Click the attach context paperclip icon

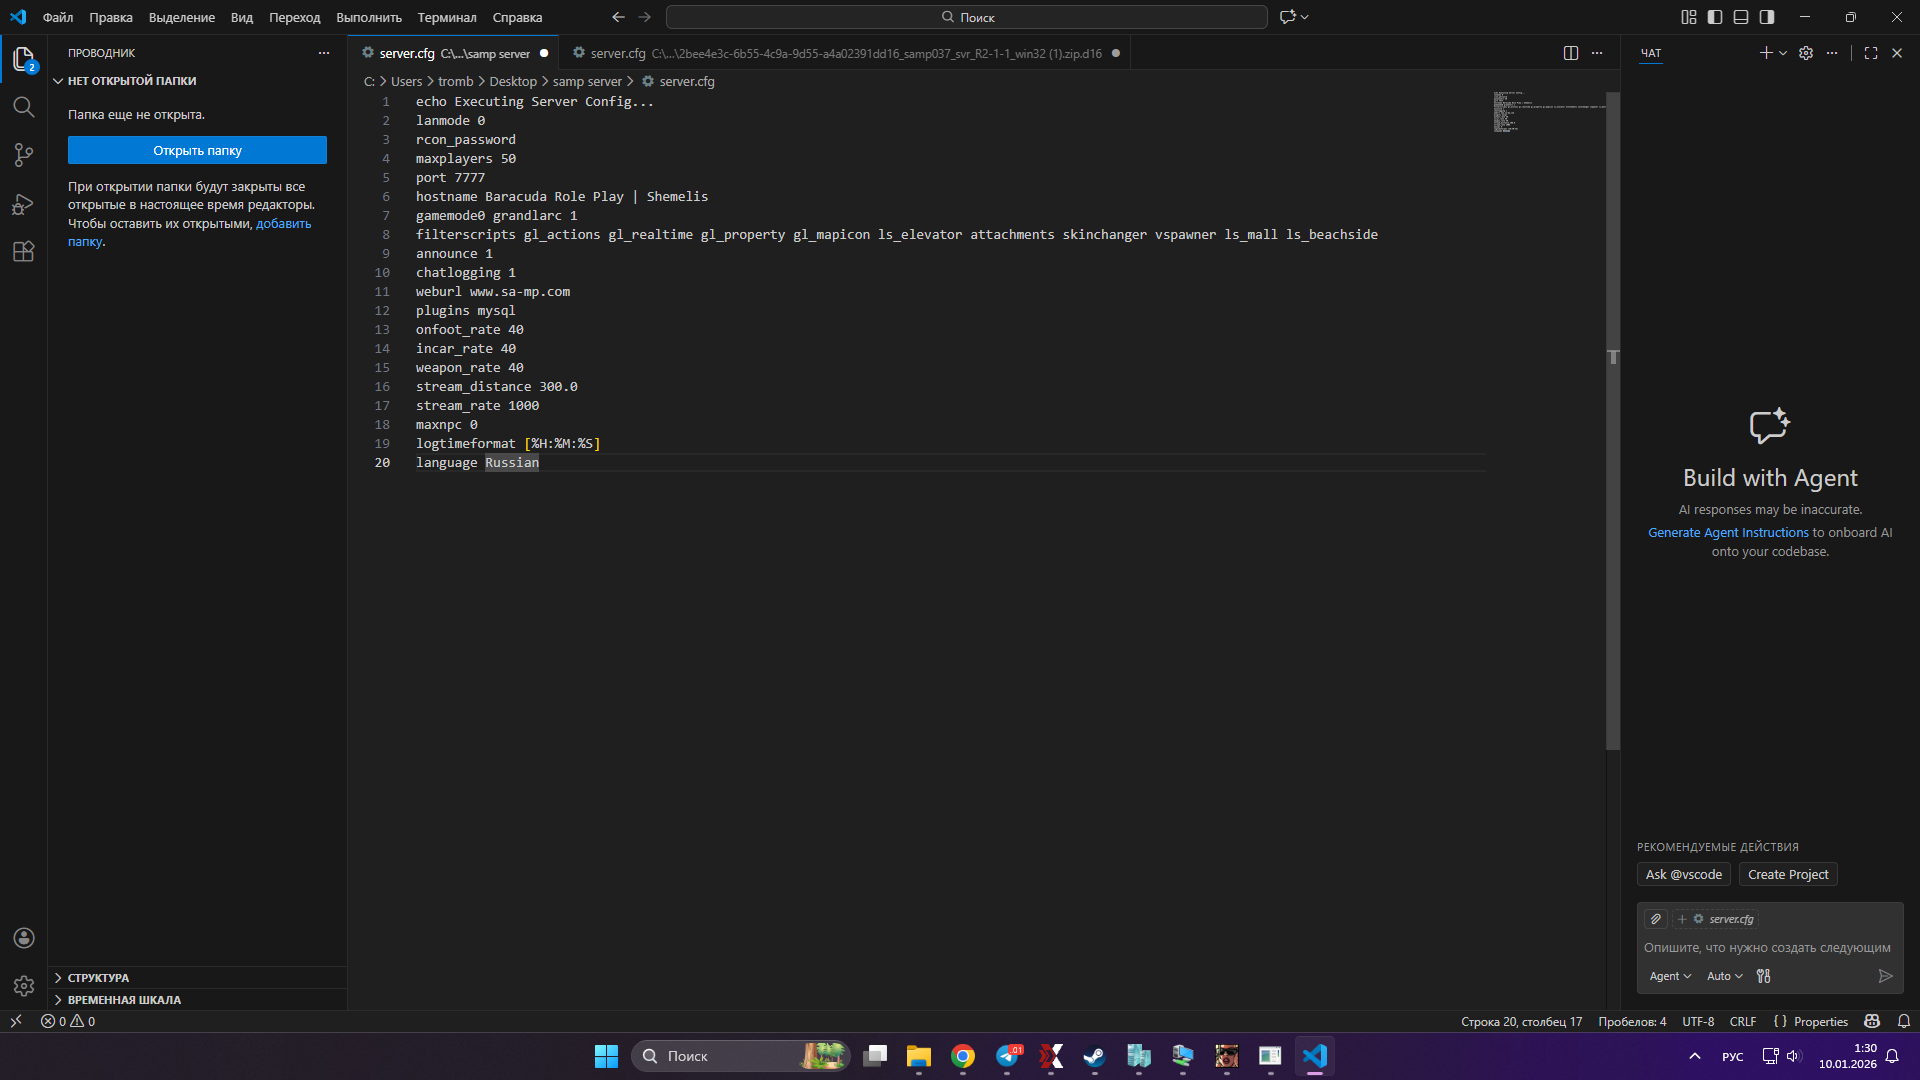1655,919
